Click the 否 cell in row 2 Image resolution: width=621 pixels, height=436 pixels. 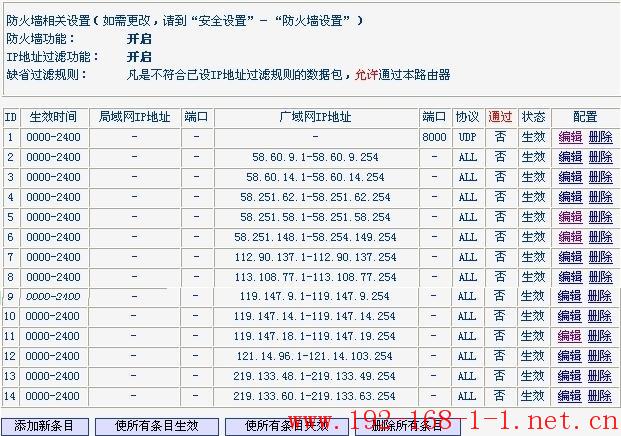[x=500, y=157]
